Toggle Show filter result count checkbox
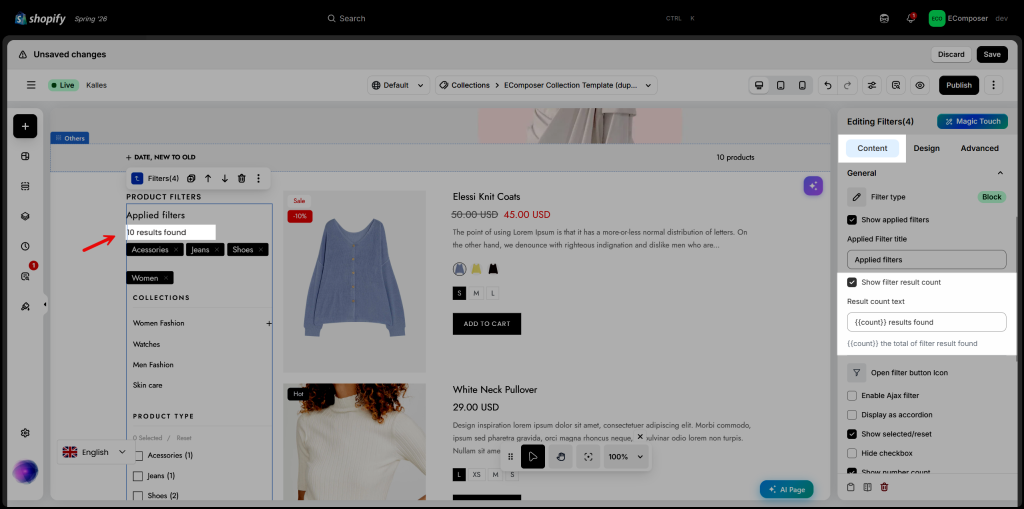This screenshot has width=1024, height=509. (x=852, y=282)
